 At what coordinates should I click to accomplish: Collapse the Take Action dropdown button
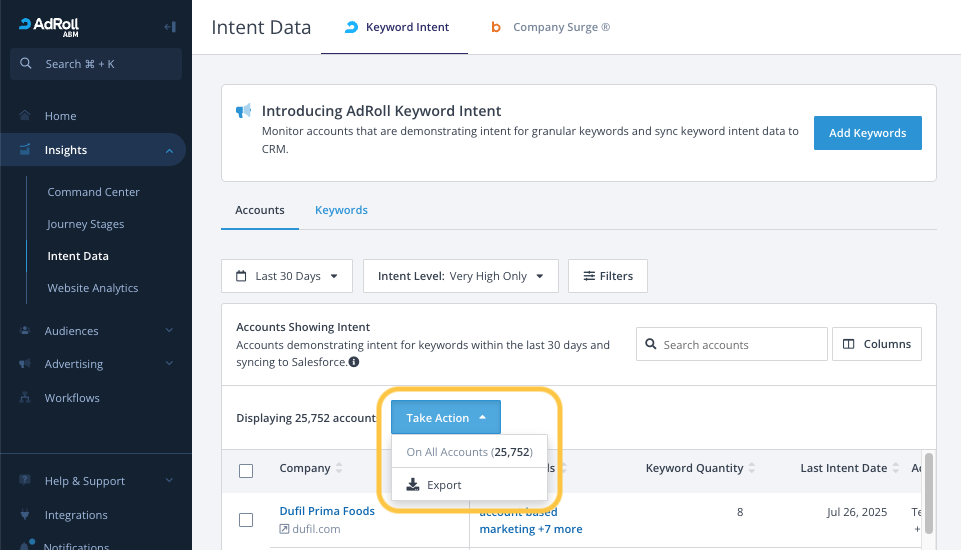point(446,418)
